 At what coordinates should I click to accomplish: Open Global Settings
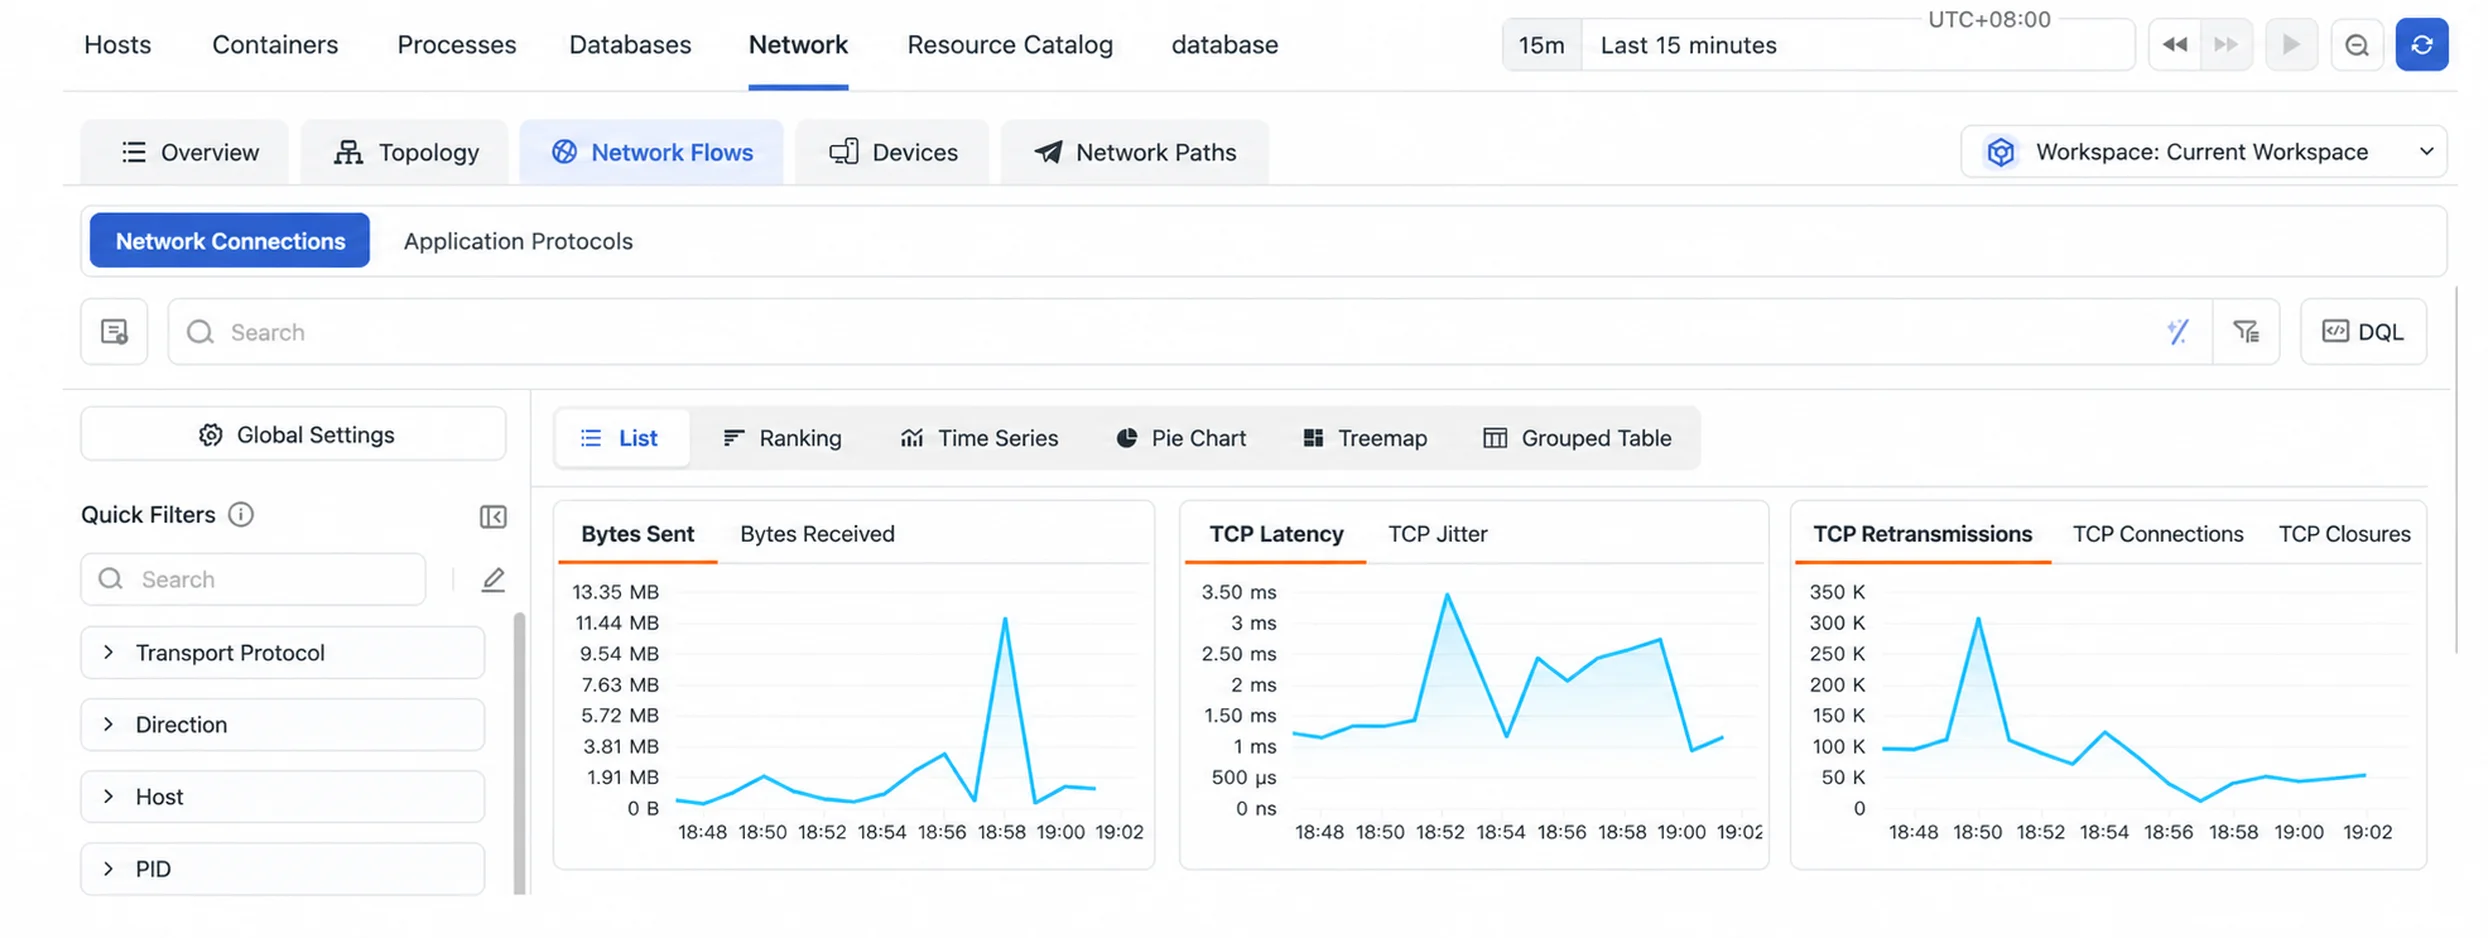click(293, 435)
